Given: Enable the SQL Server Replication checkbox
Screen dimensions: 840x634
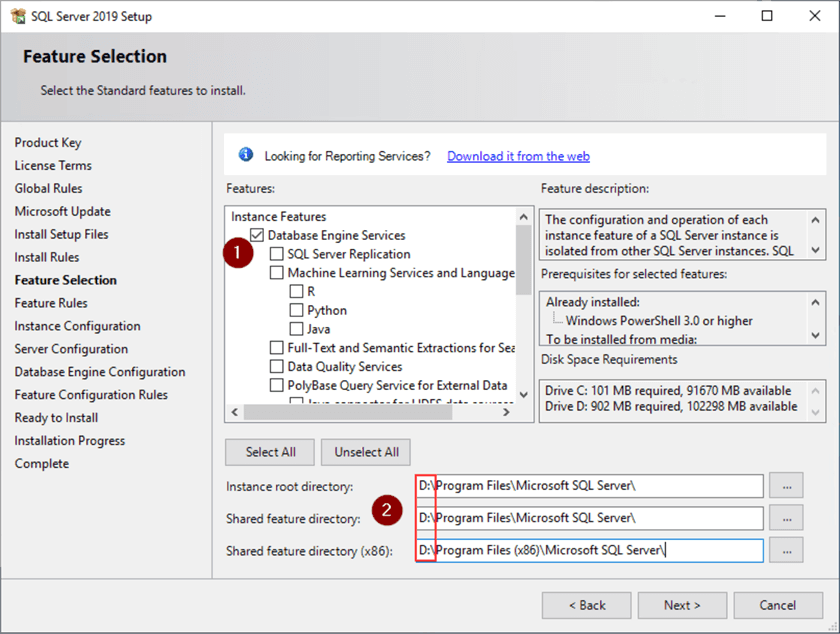Looking at the screenshot, I should tap(277, 254).
